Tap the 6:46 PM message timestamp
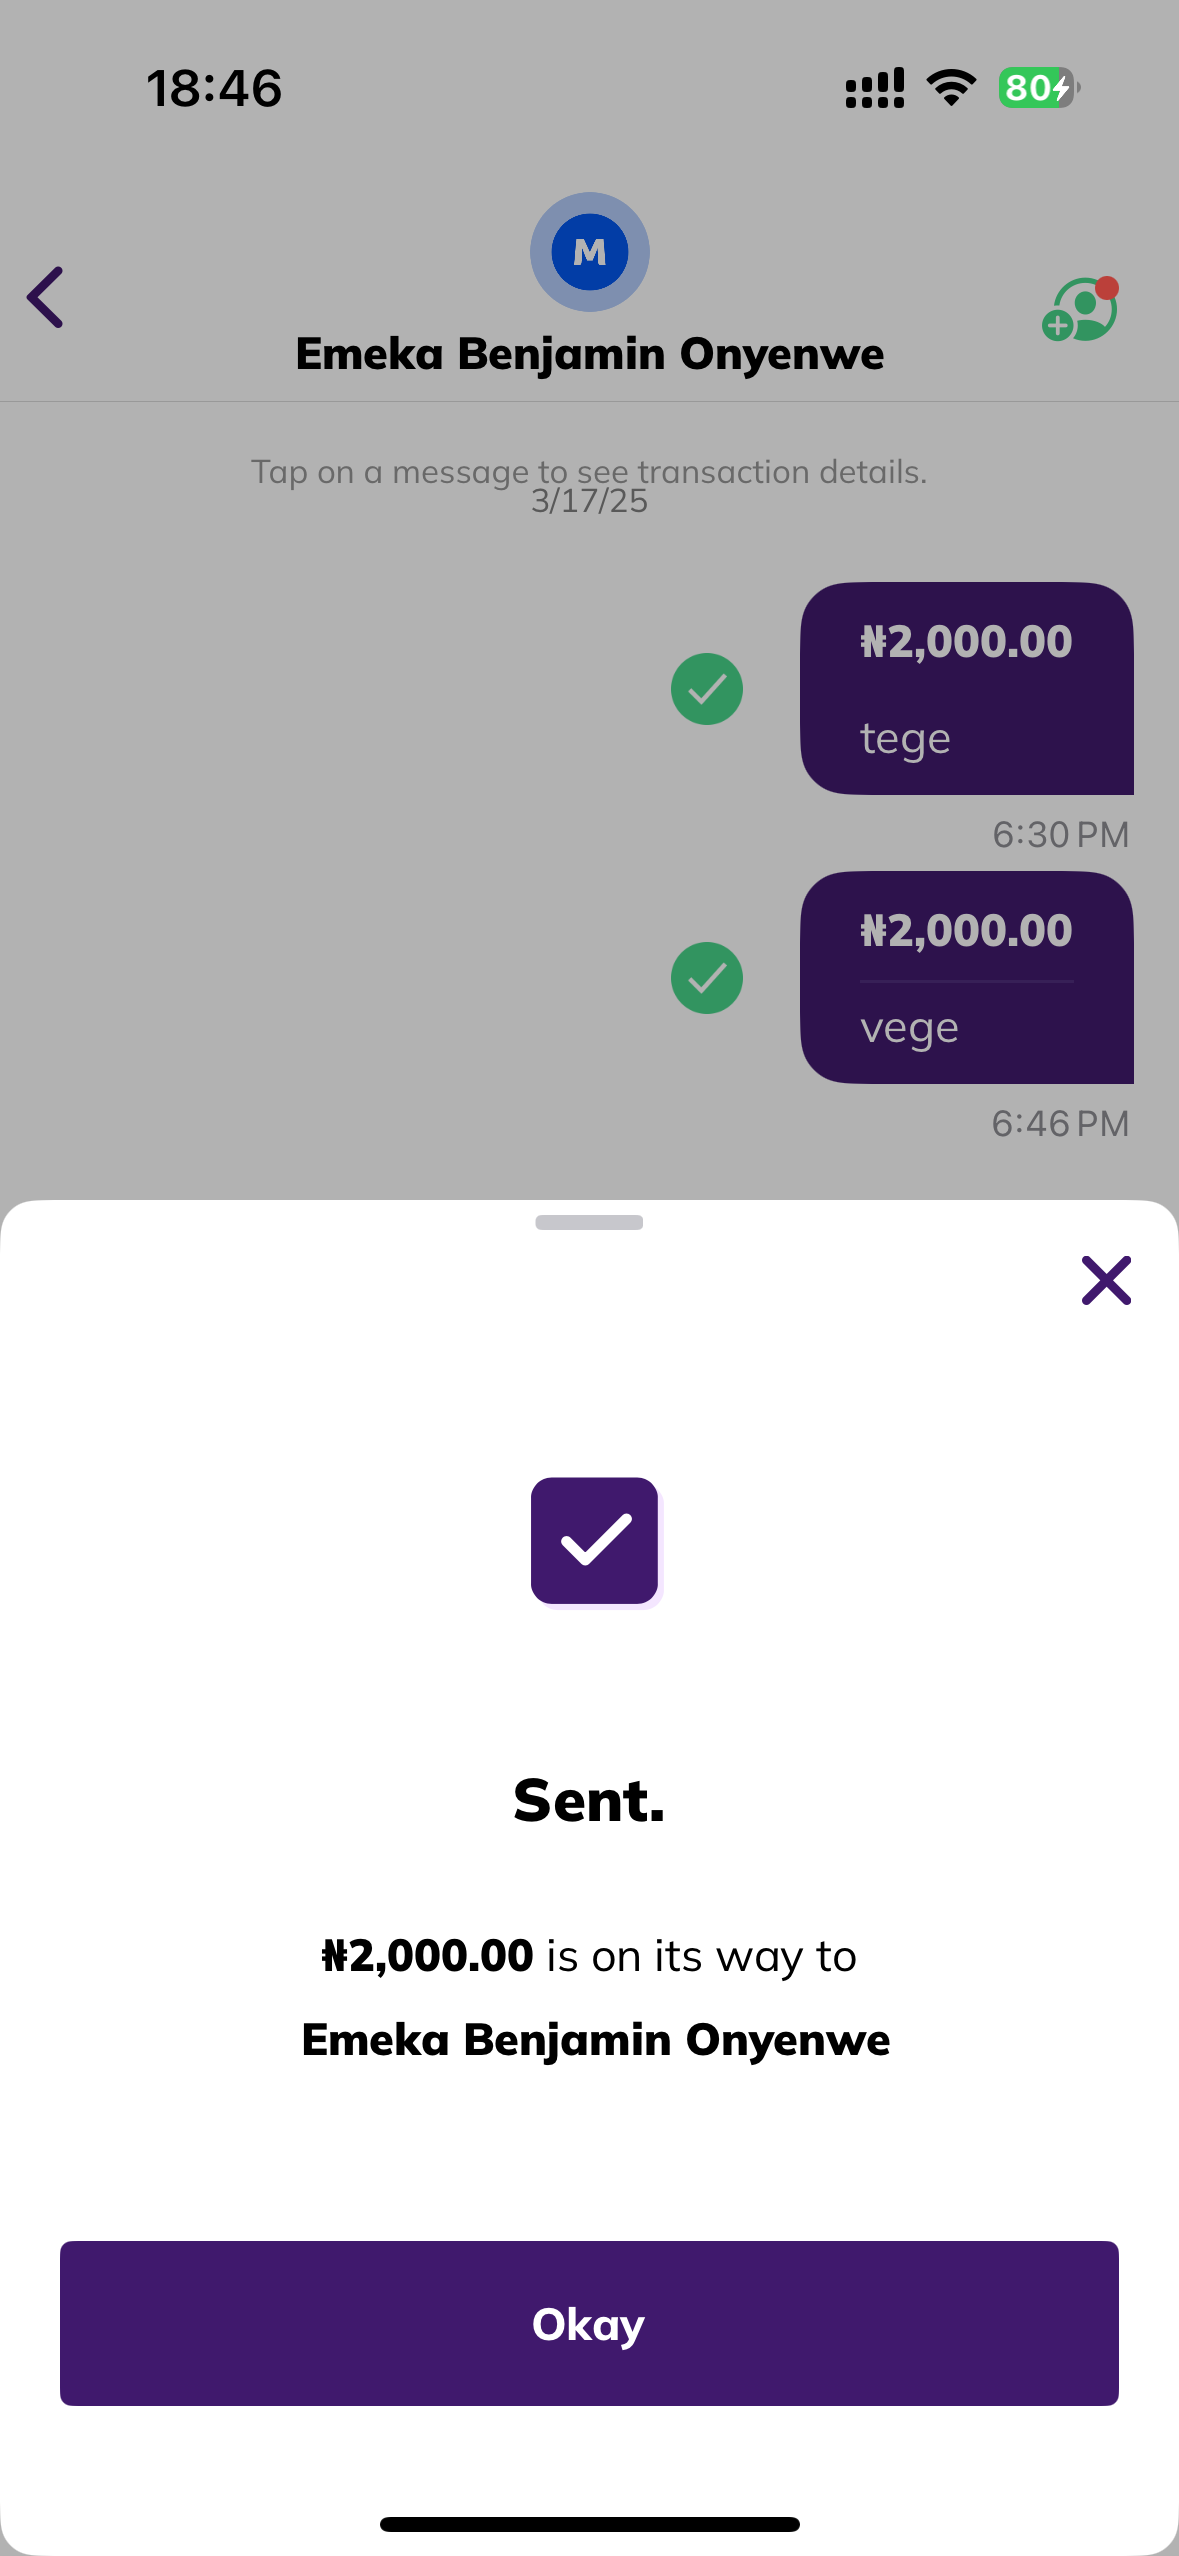Viewport: 1179px width, 2556px height. pos(1060,1124)
